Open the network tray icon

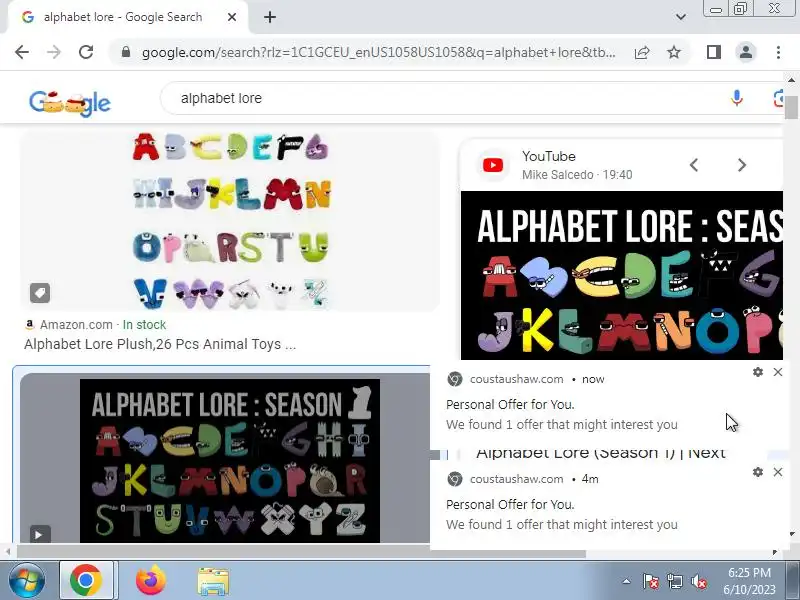[674, 581]
